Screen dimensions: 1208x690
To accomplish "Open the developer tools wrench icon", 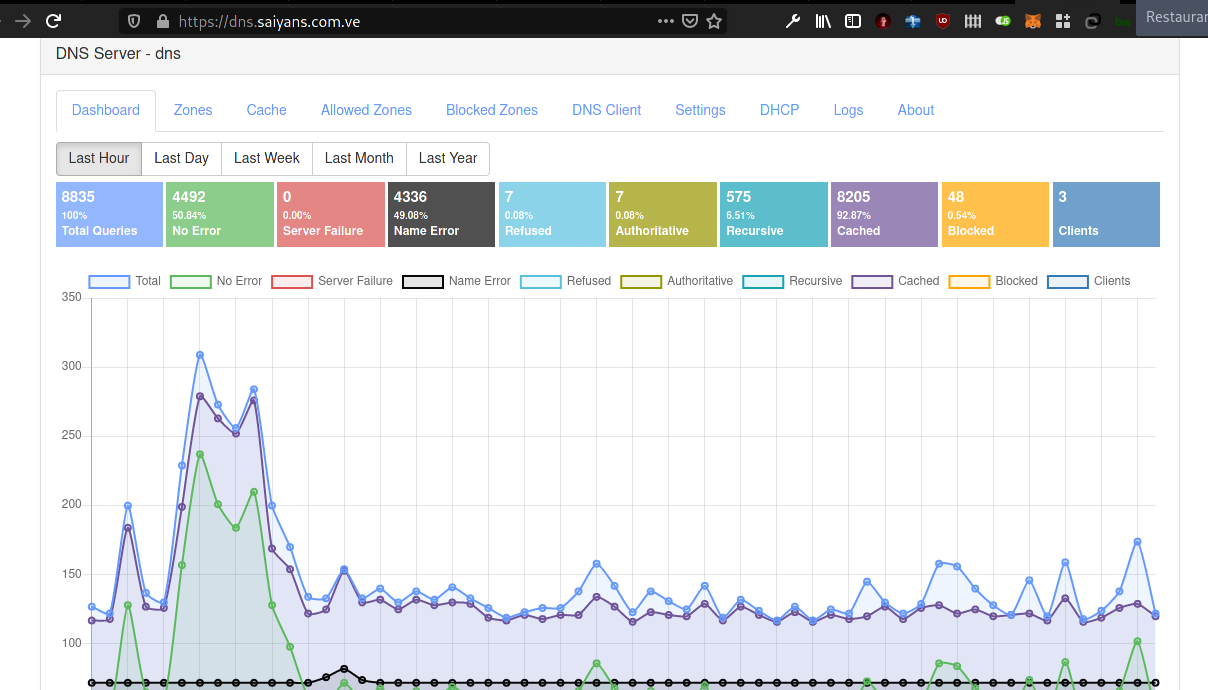I will tap(793, 20).
